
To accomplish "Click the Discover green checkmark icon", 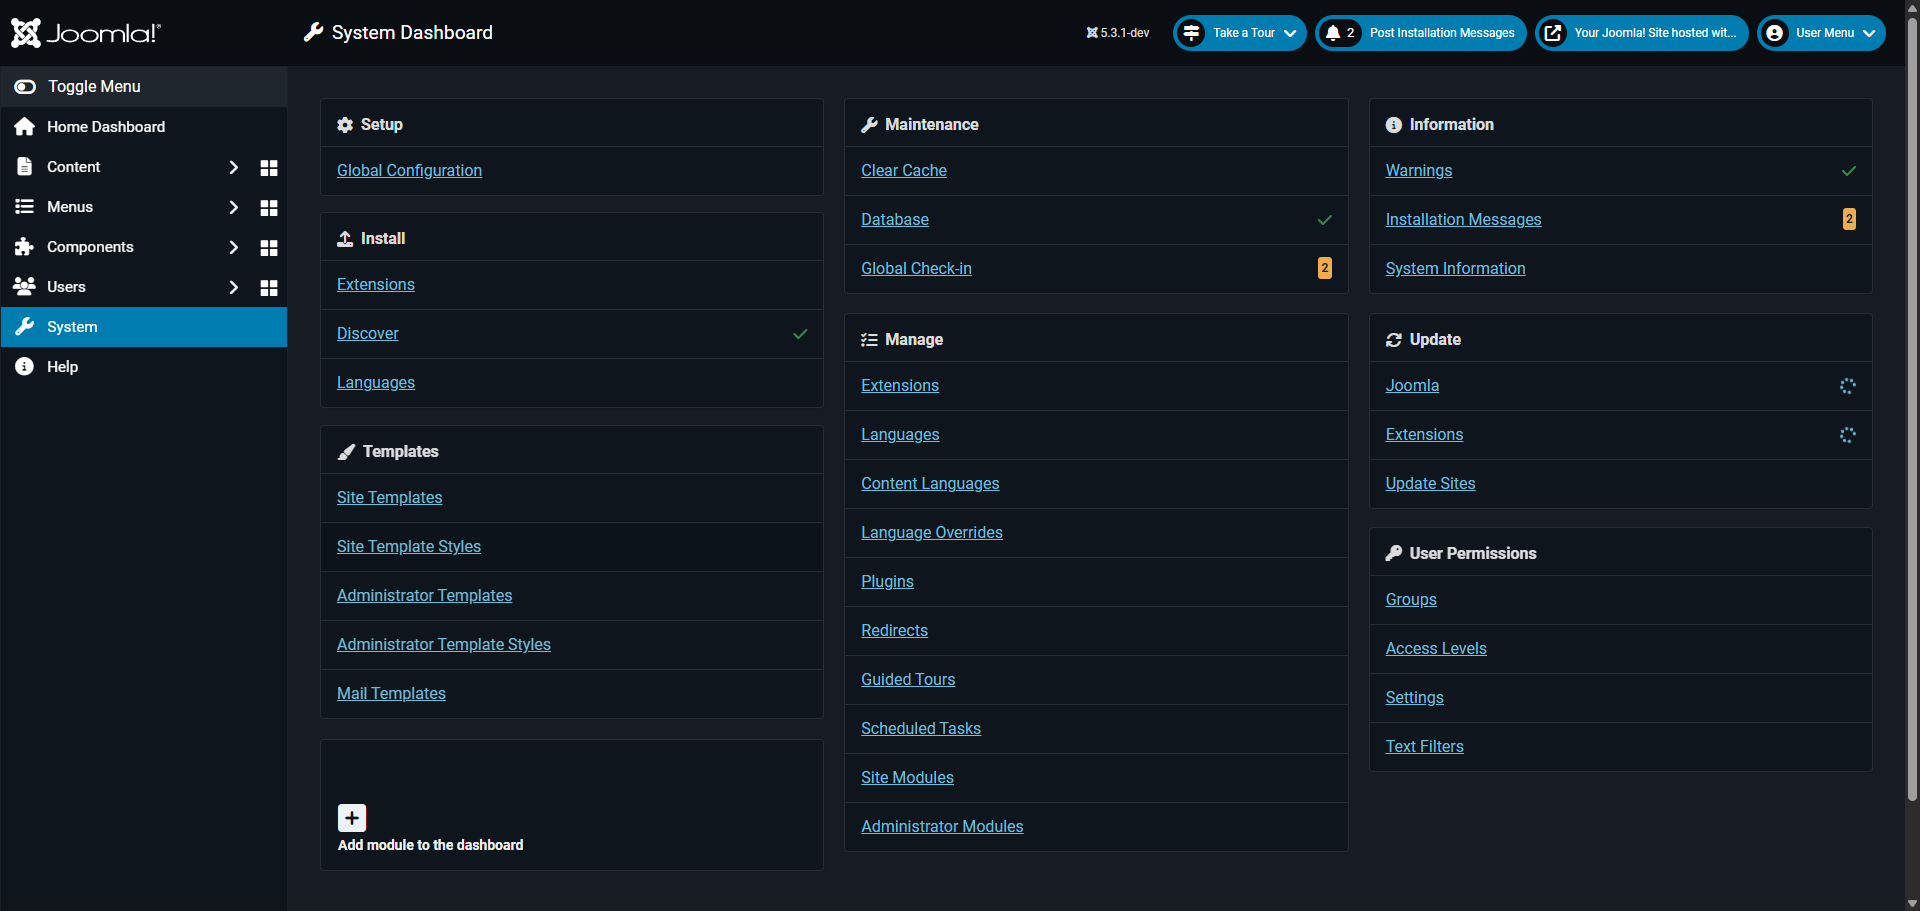I will pyautogui.click(x=800, y=334).
